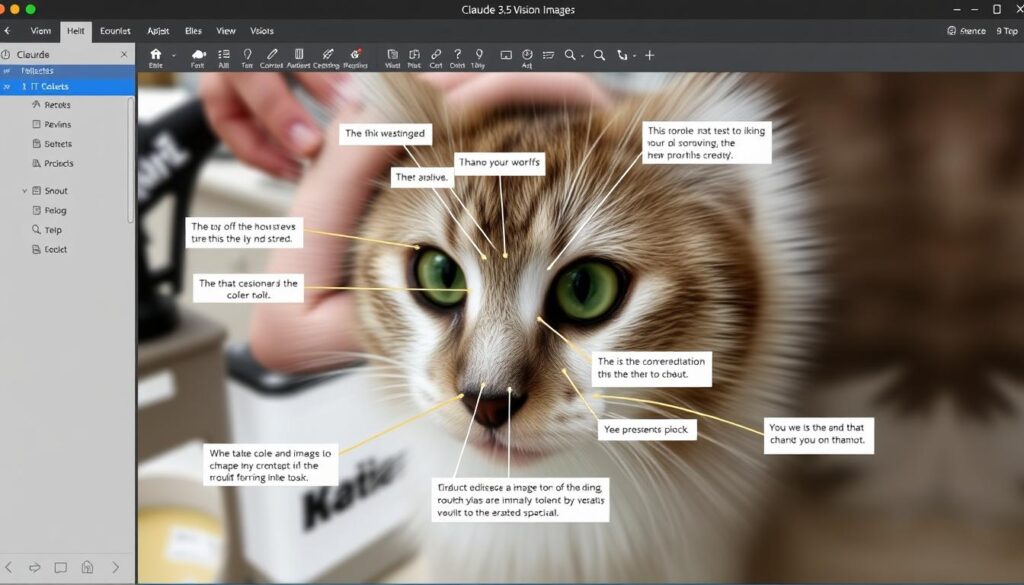Expand the Snout sidebar group
Screen dimensions: 1024x585
coord(24,191)
